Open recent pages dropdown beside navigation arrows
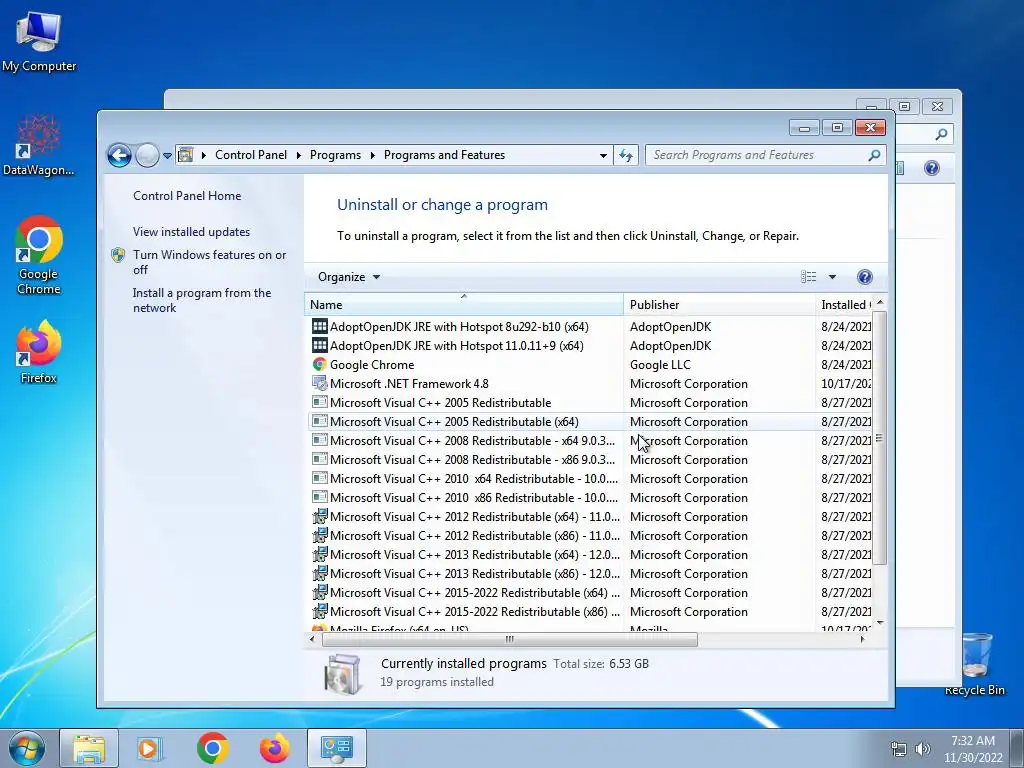Screen dimensions: 1024x768 (167, 155)
